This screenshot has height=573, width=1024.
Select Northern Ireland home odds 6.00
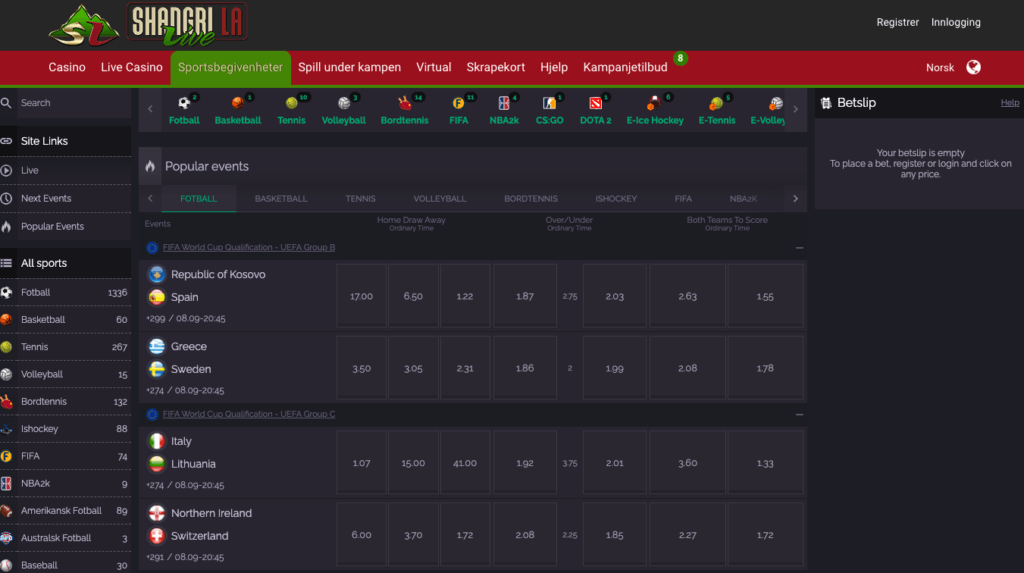tap(361, 534)
